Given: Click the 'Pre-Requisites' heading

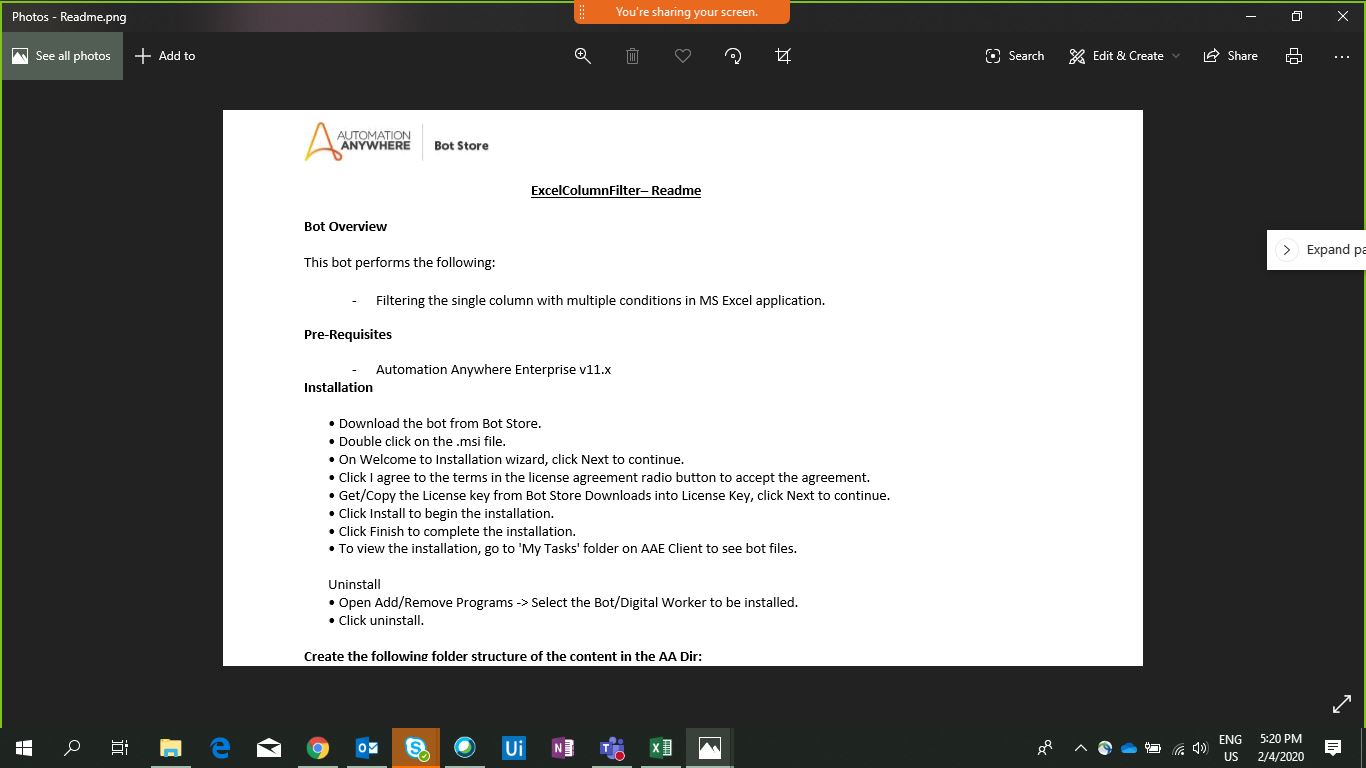Looking at the screenshot, I should pyautogui.click(x=348, y=334).
